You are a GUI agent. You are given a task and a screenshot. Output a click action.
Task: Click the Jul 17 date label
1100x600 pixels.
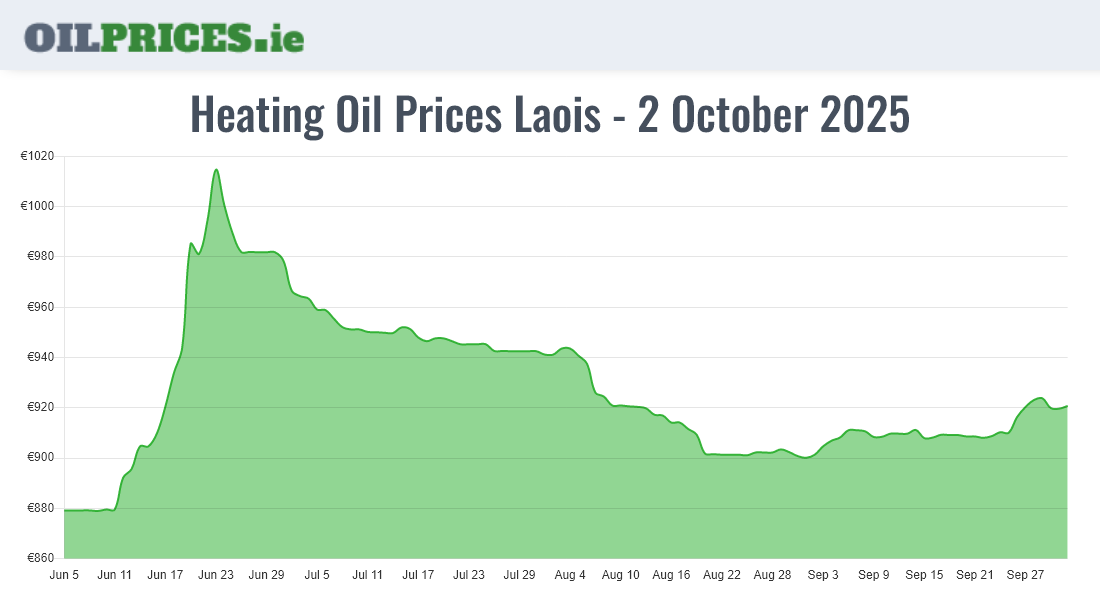(418, 575)
